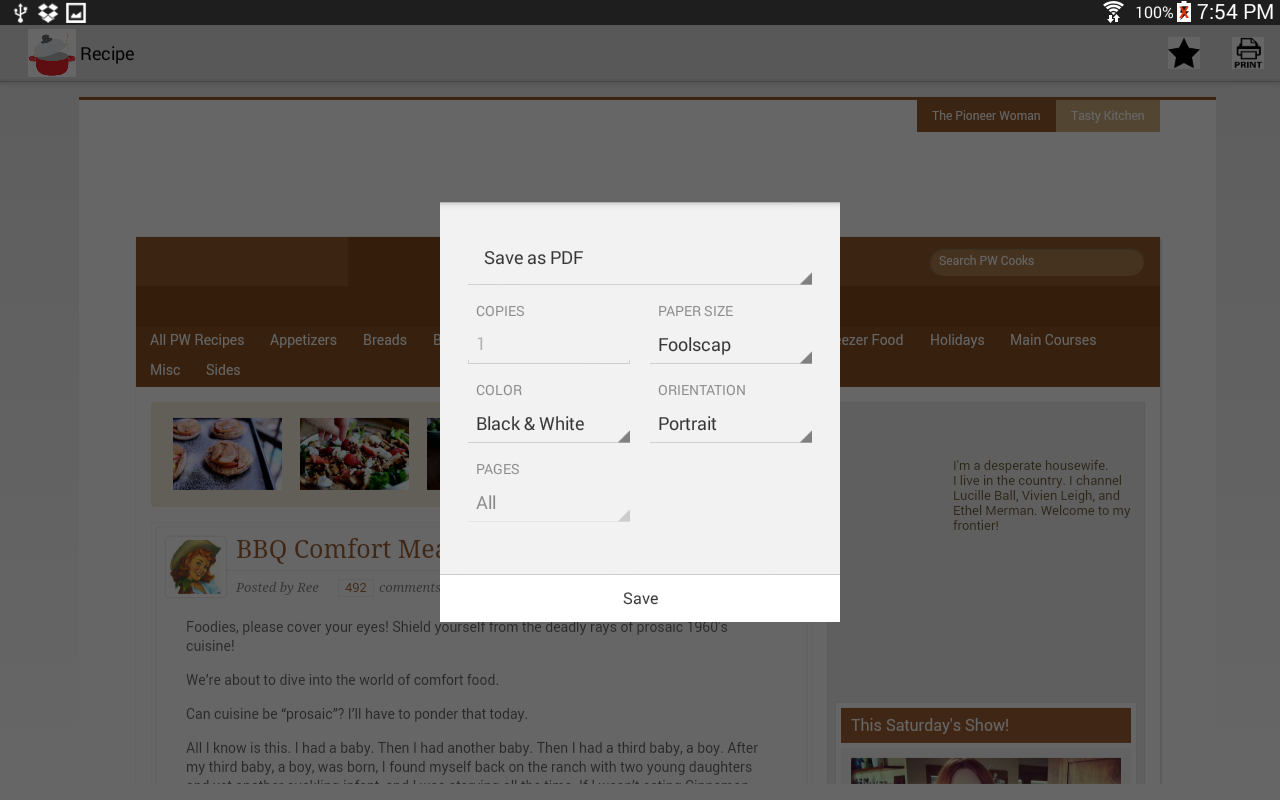The width and height of the screenshot is (1280, 800).
Task: Check the Wi-Fi status icon
Action: [1113, 12]
